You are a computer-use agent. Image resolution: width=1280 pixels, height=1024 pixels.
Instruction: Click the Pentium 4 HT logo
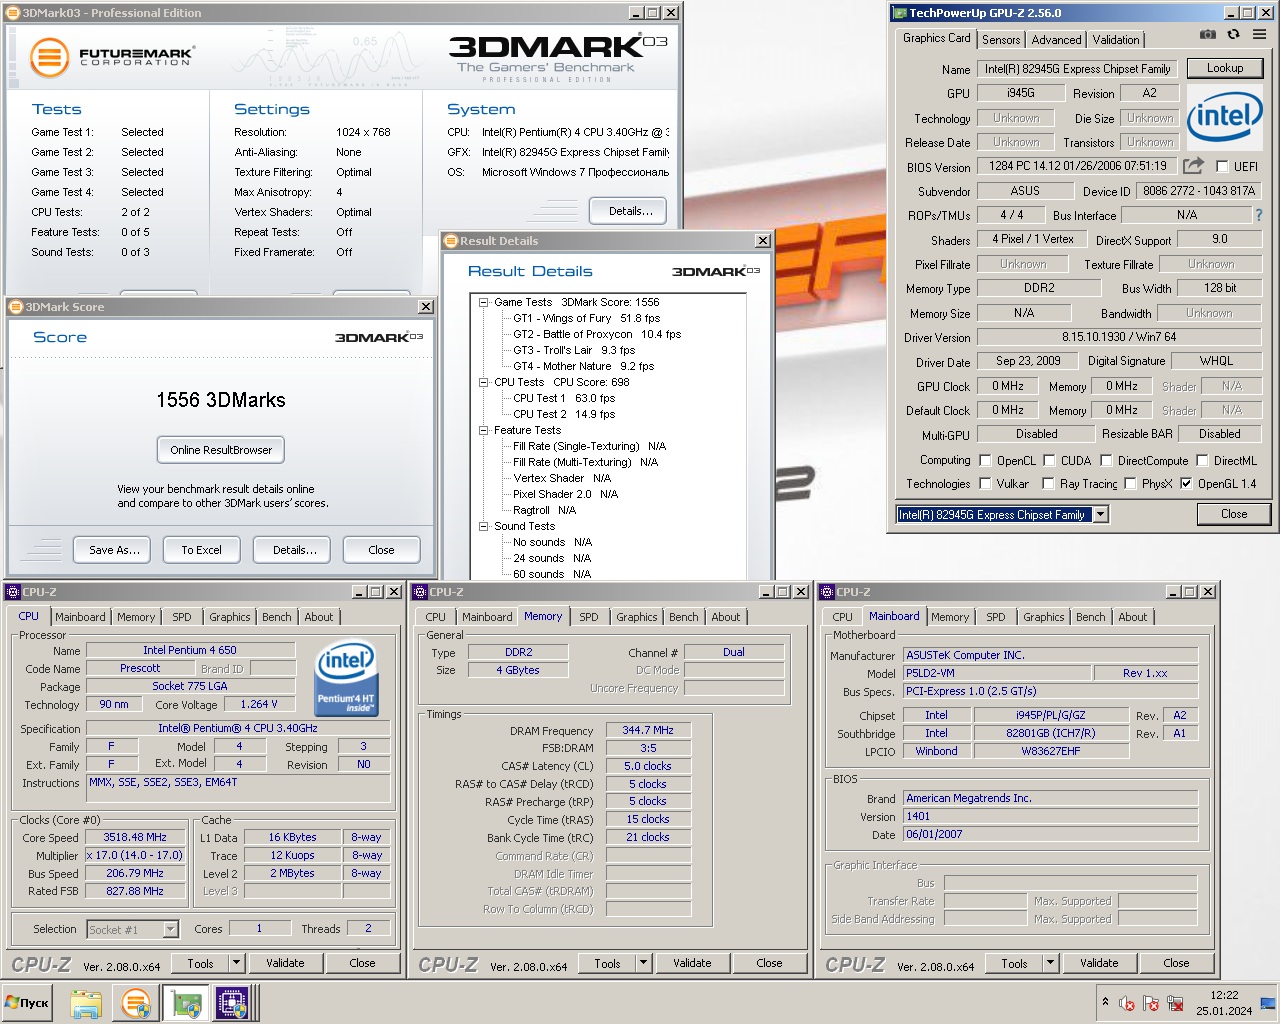[345, 680]
